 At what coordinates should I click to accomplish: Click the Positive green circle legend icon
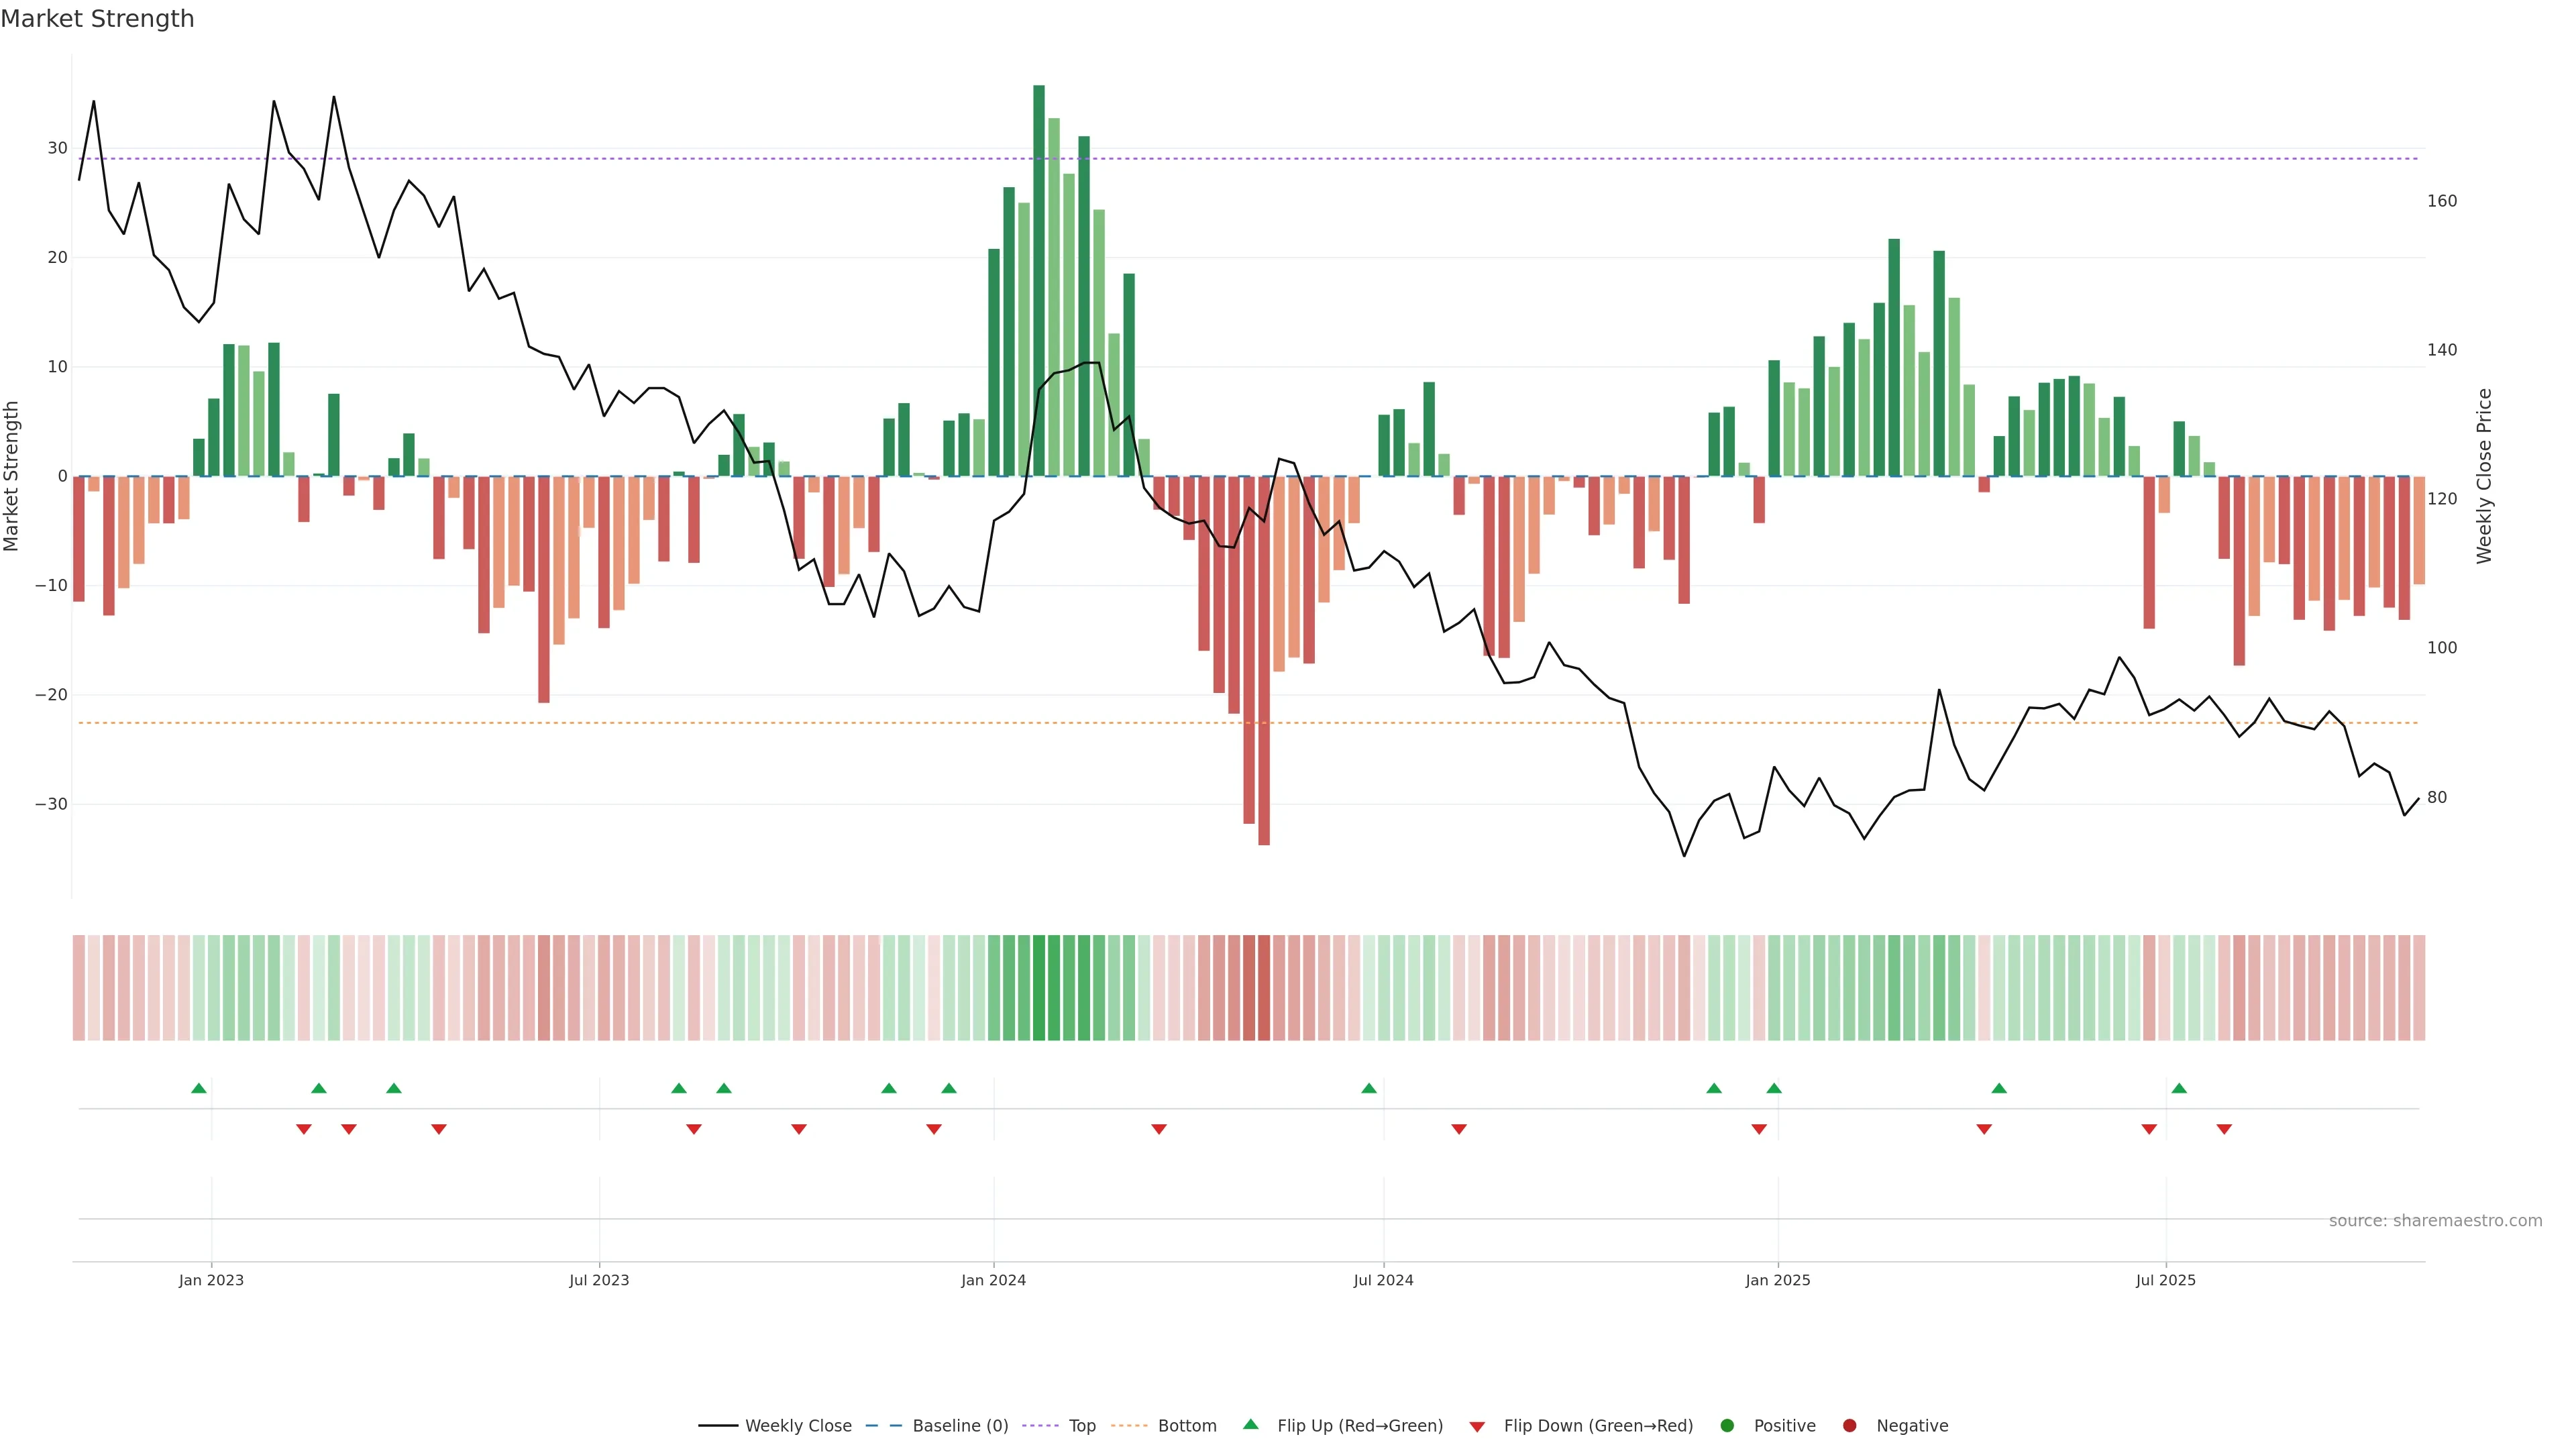tap(1727, 1426)
